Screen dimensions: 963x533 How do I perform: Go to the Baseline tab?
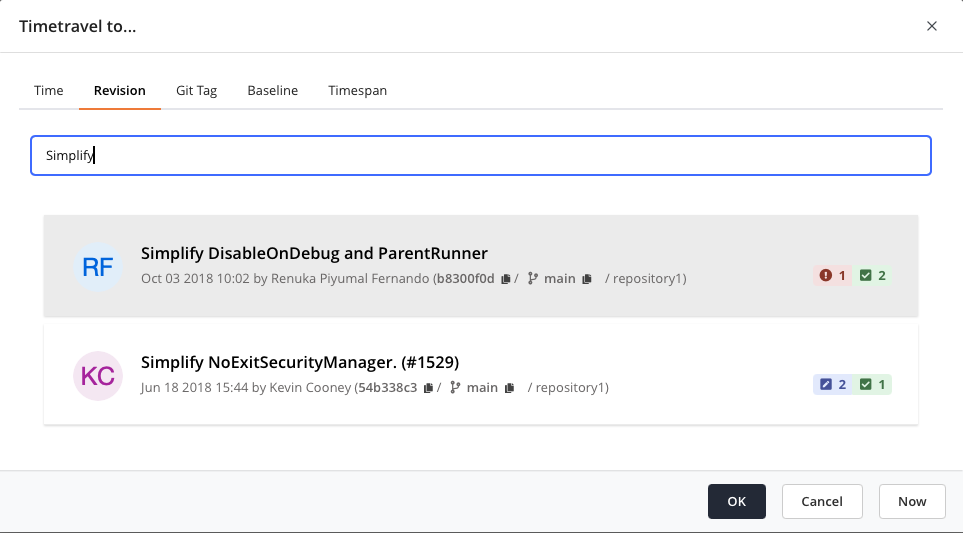click(x=273, y=90)
